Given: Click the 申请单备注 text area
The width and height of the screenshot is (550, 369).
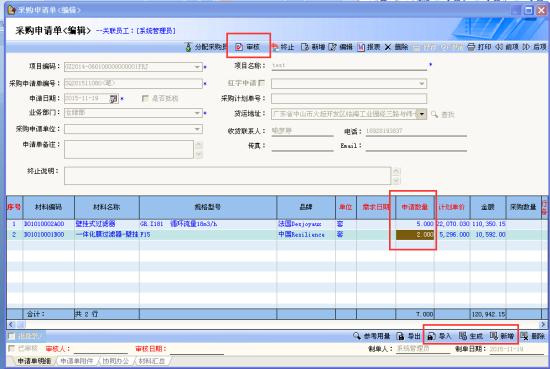Looking at the screenshot, I should click(129, 149).
